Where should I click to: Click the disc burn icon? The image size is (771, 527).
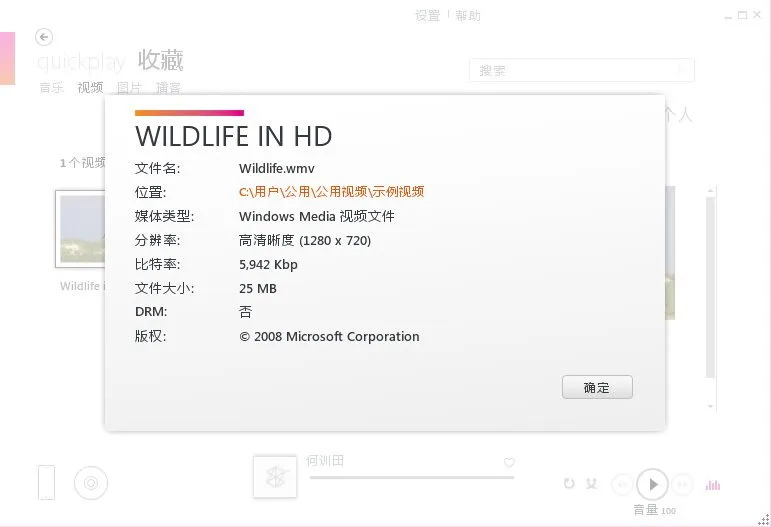pos(91,483)
